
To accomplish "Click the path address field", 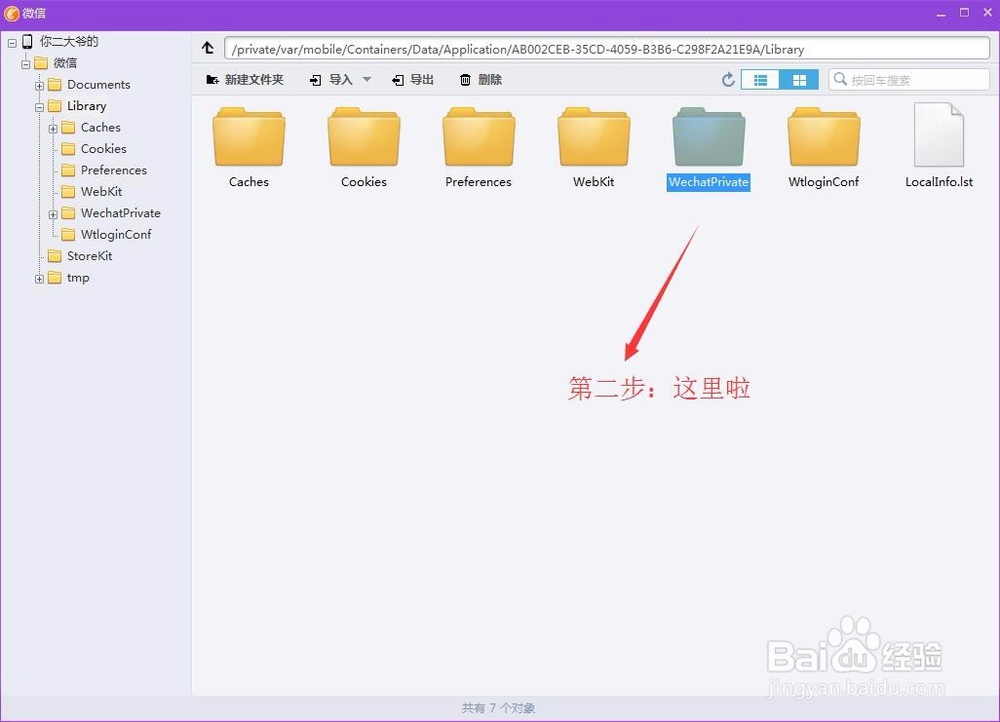I will click(607, 49).
